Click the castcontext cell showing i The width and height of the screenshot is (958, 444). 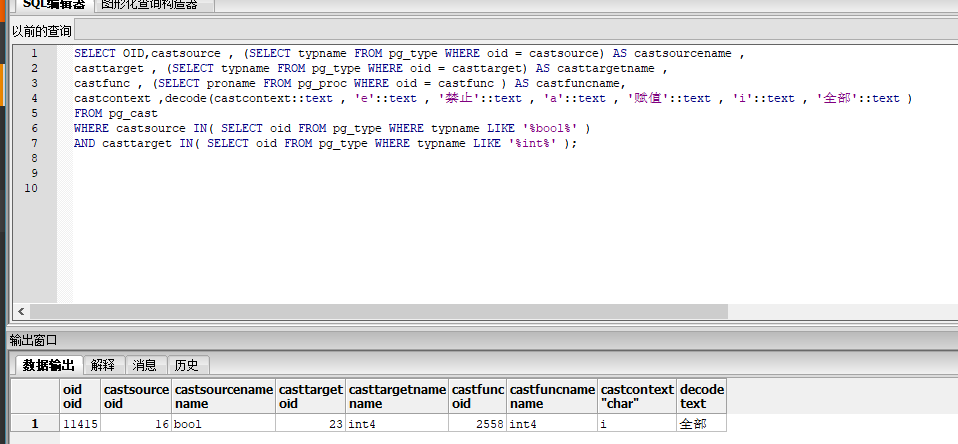coord(637,423)
